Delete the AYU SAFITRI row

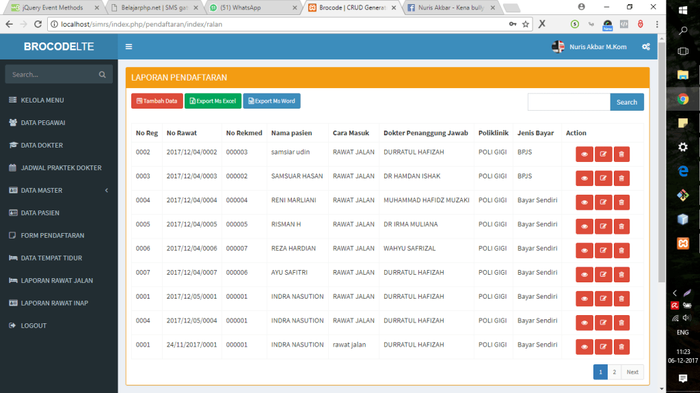(x=621, y=275)
